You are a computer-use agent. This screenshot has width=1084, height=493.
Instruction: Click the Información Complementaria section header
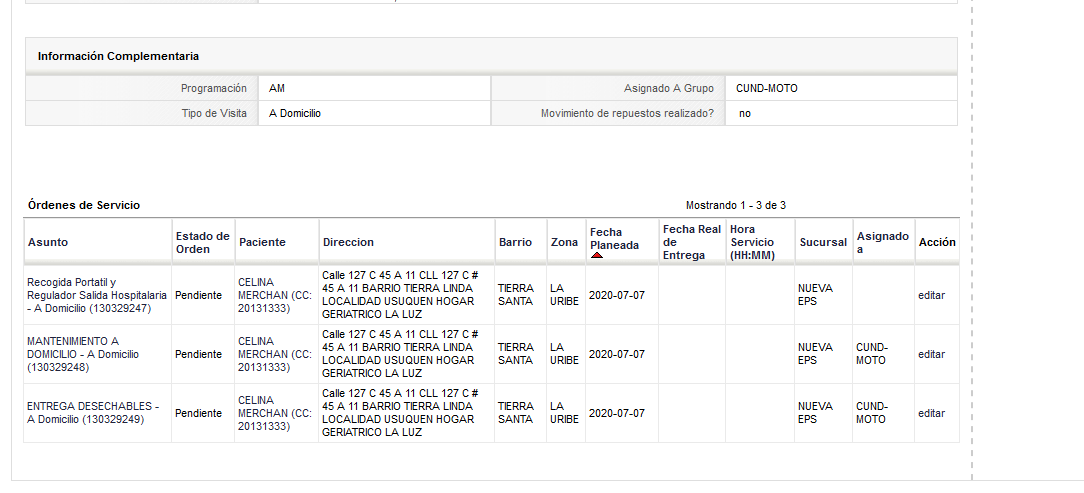tap(118, 56)
